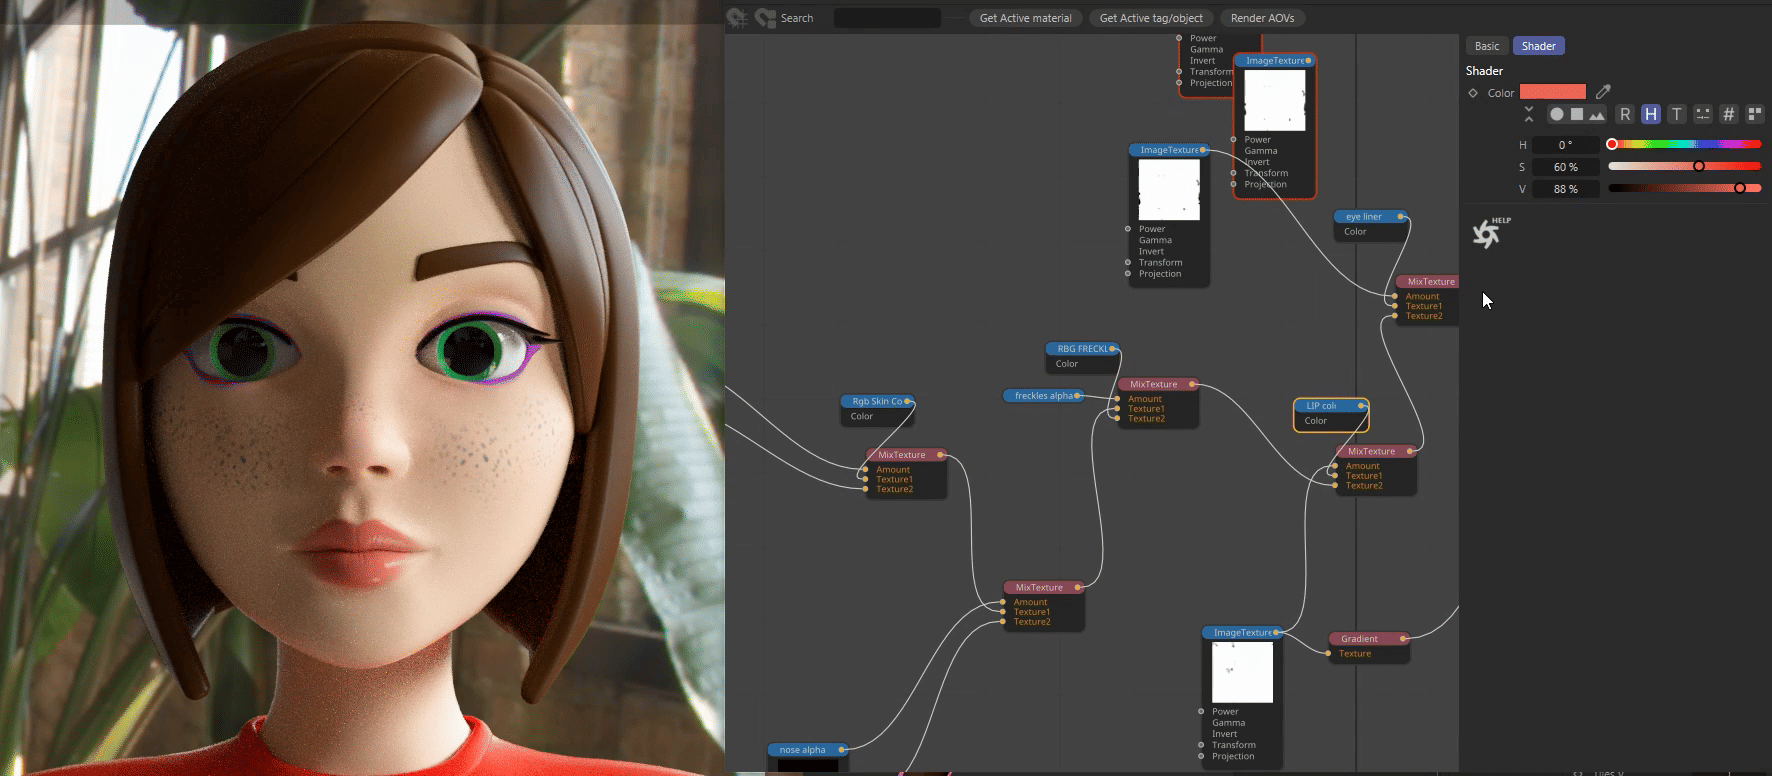Click the Render AOVs button

[1262, 18]
